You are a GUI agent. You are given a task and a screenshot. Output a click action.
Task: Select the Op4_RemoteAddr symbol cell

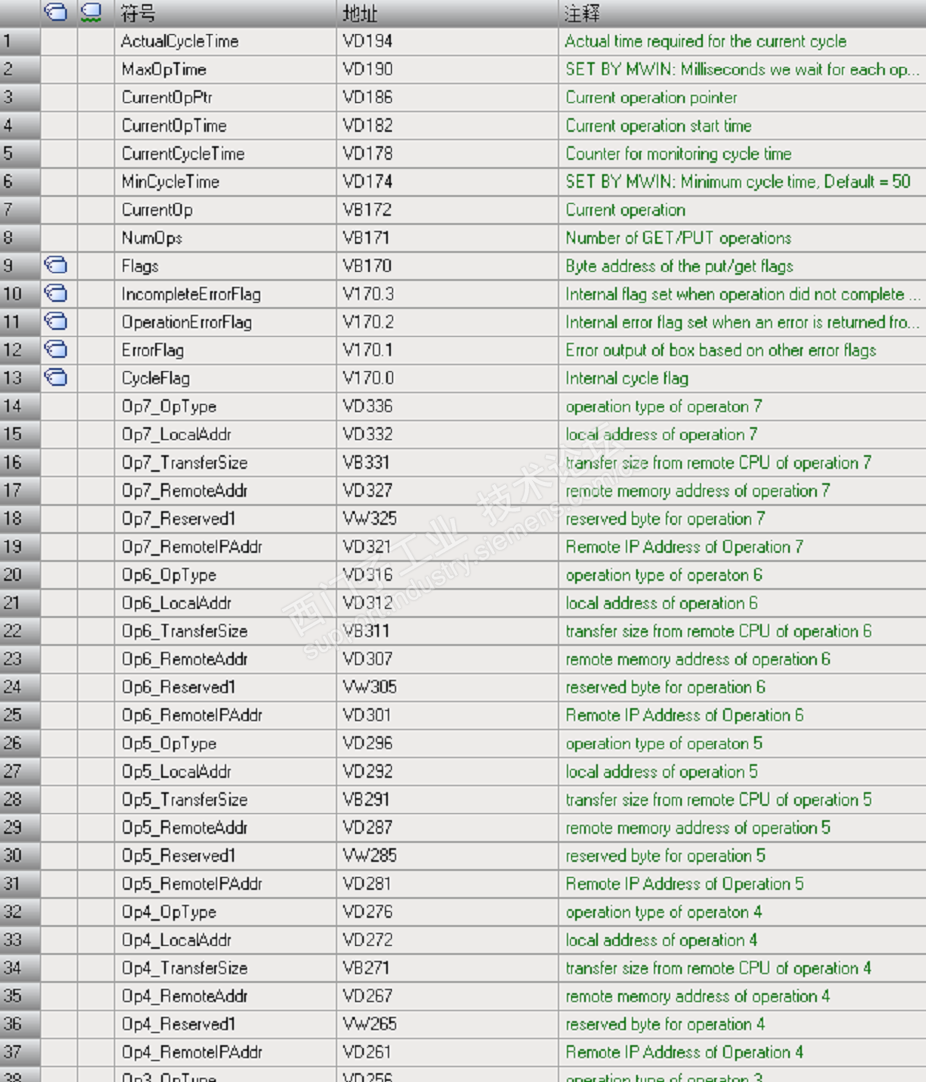[226, 996]
